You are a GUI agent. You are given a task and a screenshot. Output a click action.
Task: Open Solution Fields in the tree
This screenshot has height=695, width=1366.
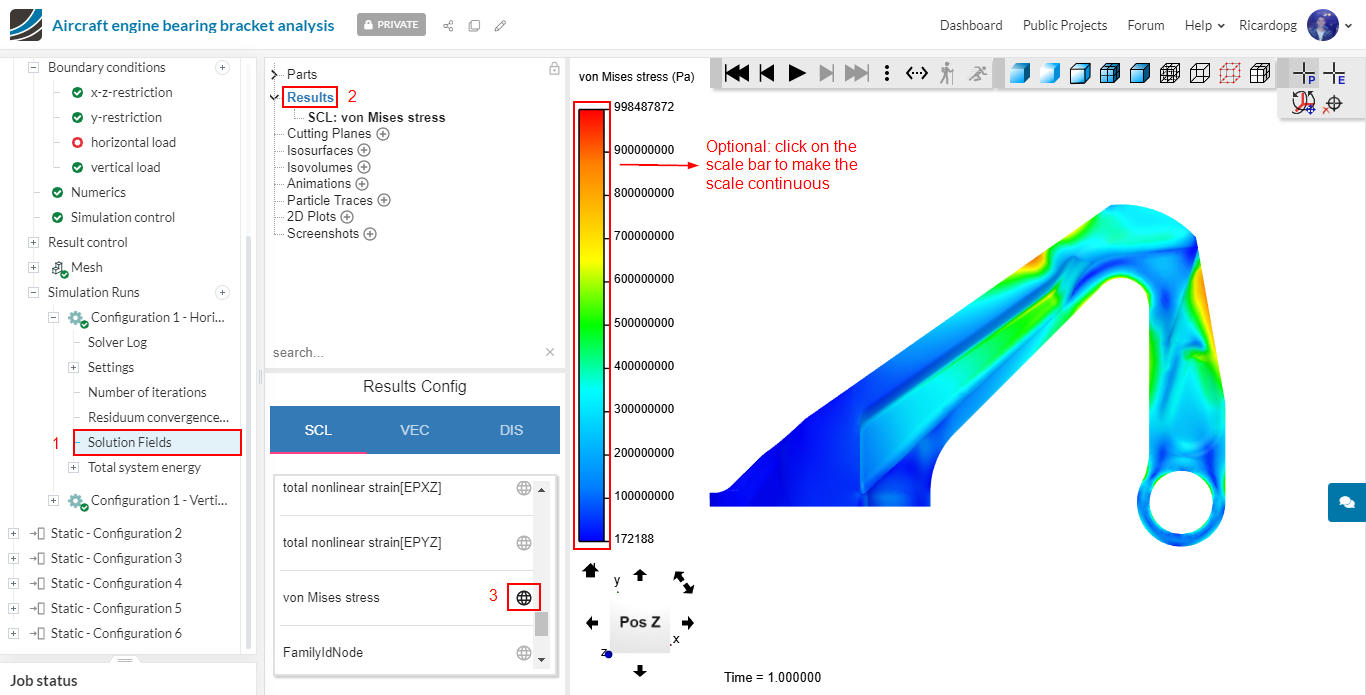(129, 443)
